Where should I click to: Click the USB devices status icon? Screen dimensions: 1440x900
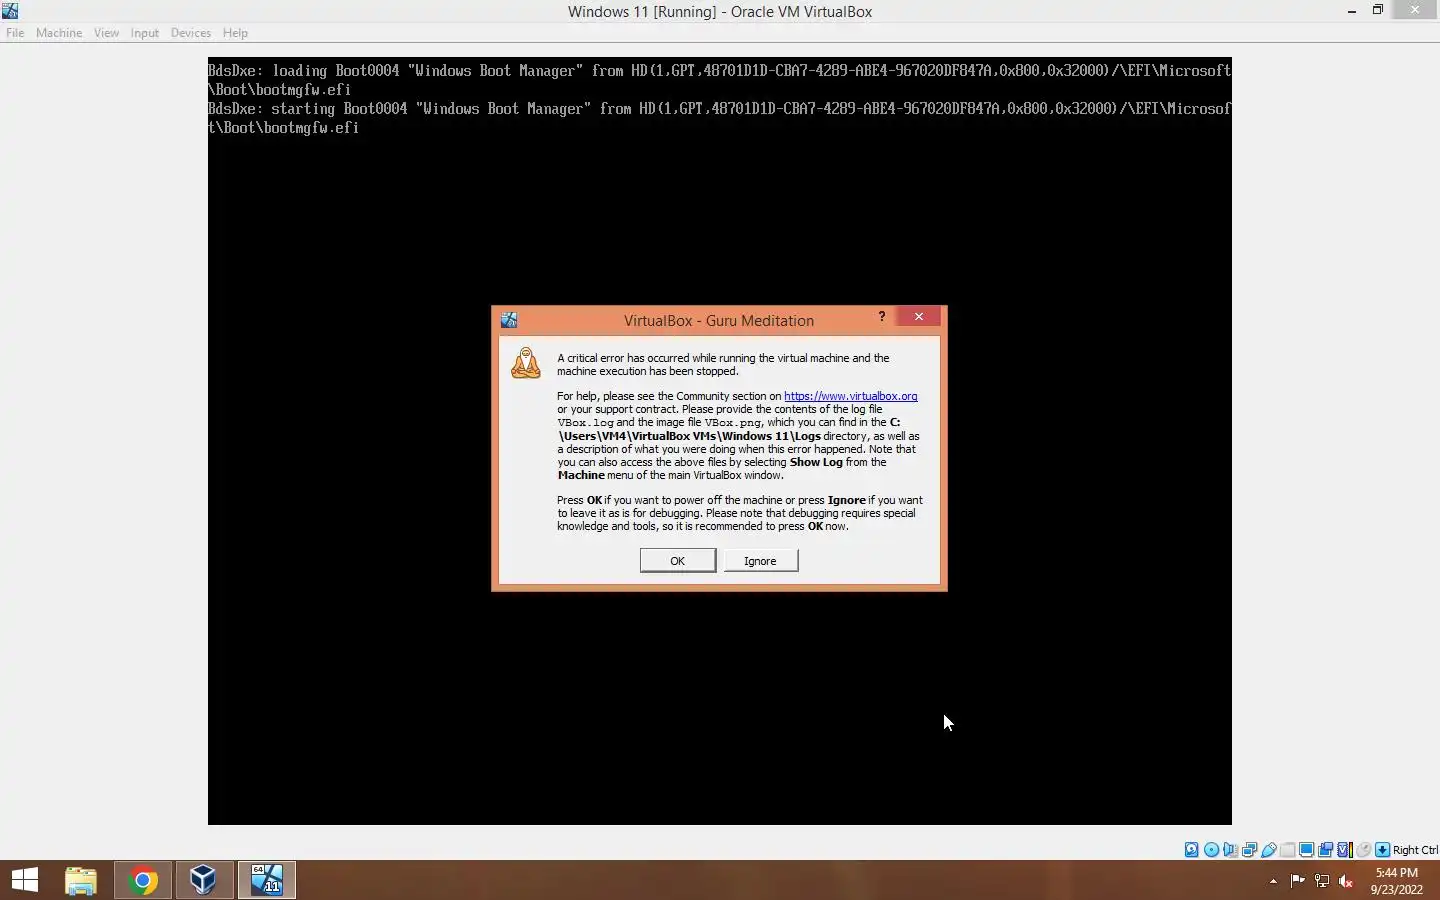coord(1269,850)
